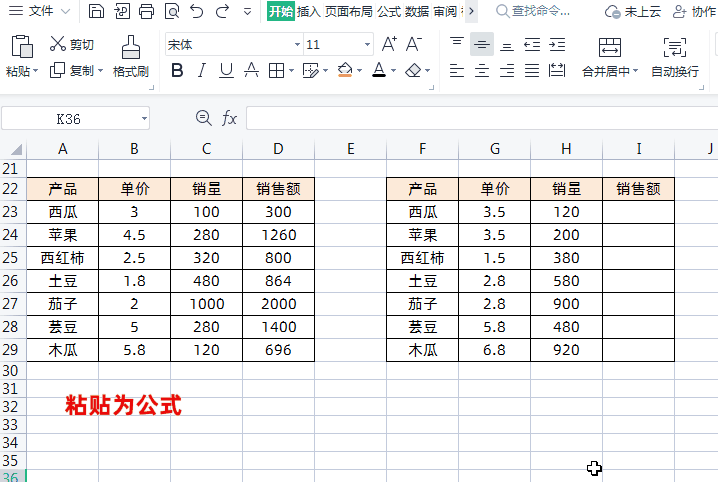718x482 pixels.
Task: Toggle underline formatting
Action: tap(226, 70)
